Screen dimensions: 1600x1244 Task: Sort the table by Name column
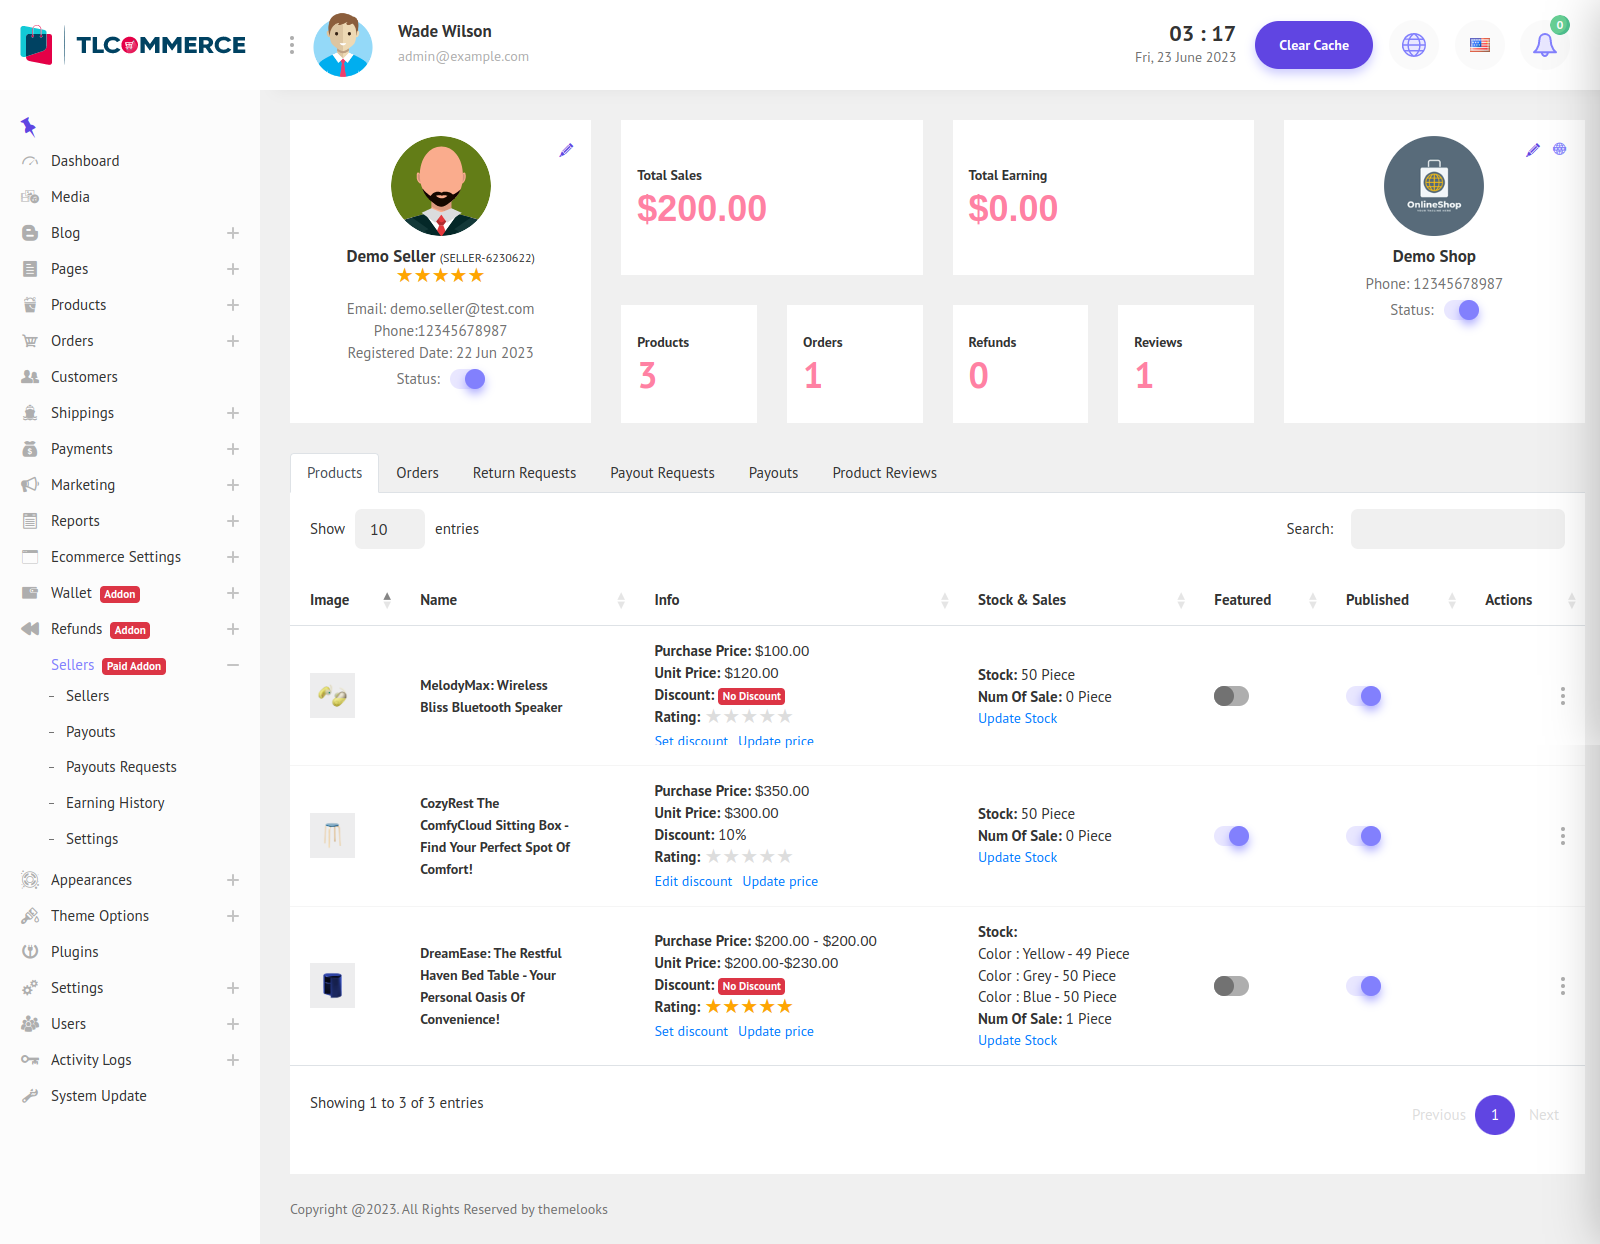[x=438, y=600]
